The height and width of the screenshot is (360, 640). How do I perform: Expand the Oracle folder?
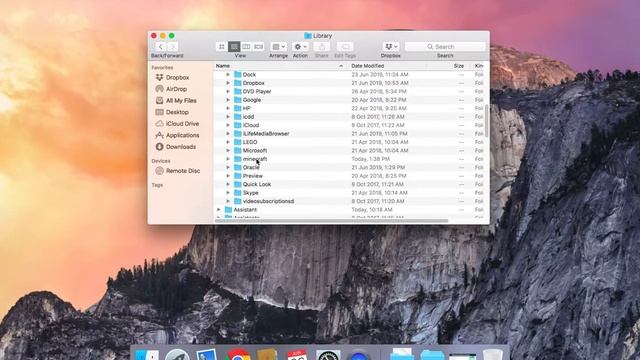coord(228,167)
